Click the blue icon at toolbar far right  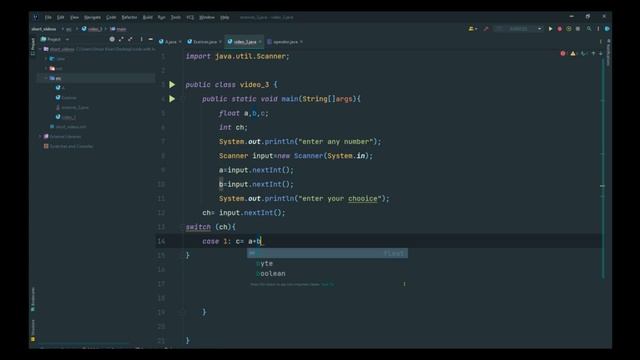(x=607, y=29)
